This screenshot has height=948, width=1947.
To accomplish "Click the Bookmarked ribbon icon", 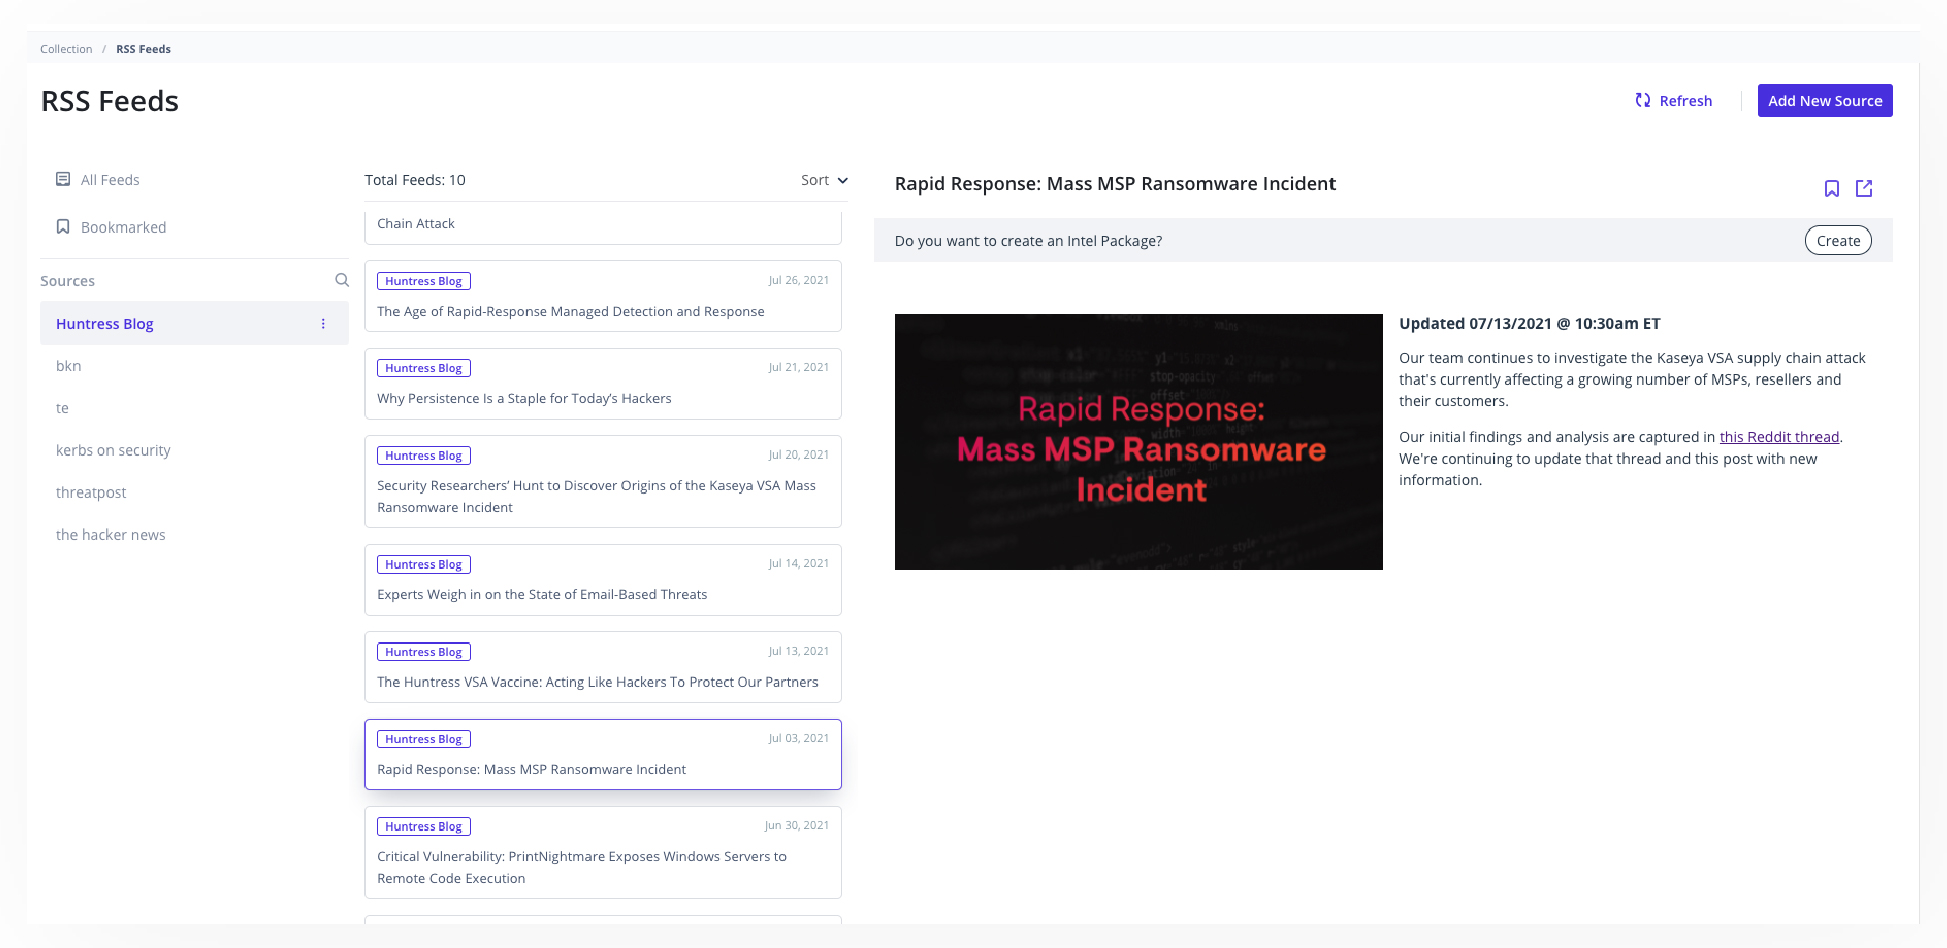I will [63, 227].
